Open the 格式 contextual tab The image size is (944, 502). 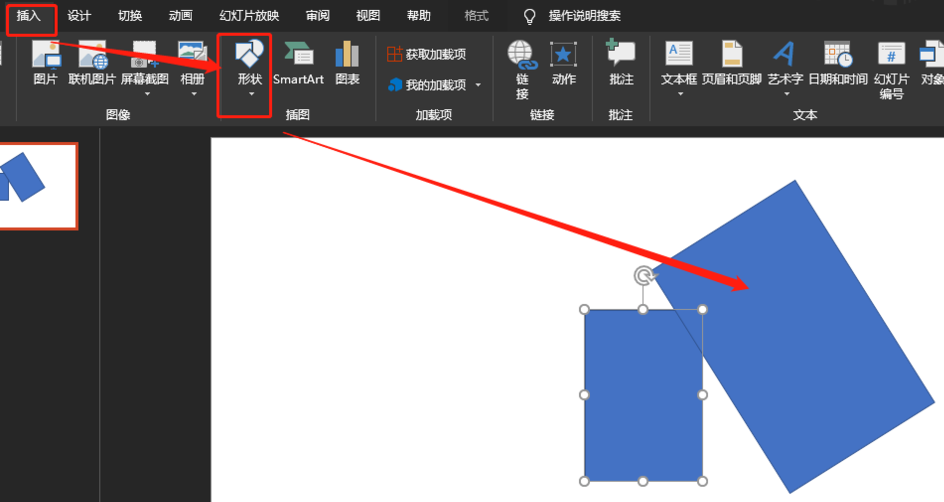[x=476, y=16]
